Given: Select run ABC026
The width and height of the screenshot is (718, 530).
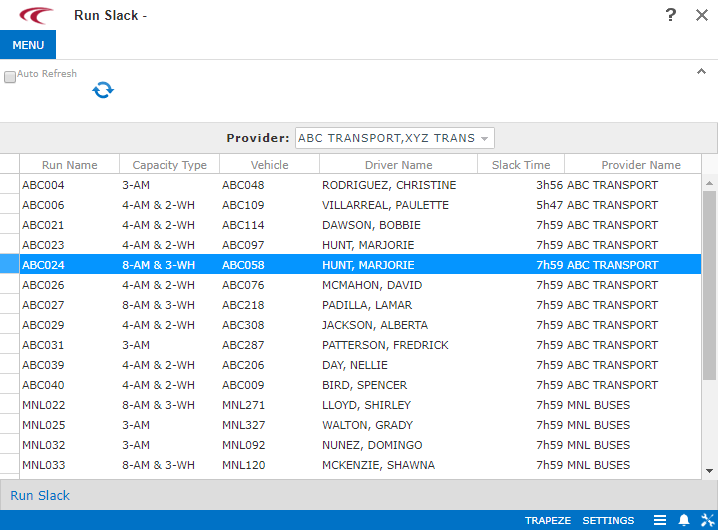Looking at the screenshot, I should click(x=43, y=285).
